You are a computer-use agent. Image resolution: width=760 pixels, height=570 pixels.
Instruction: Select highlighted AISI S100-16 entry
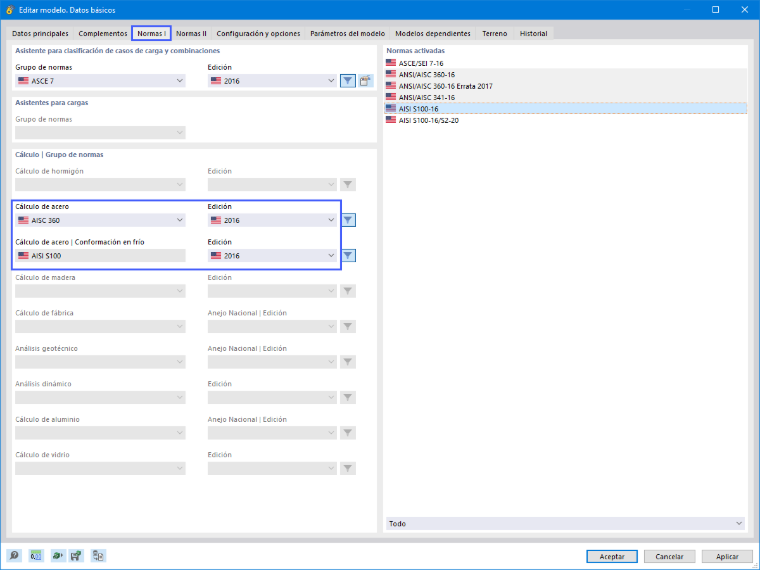pos(566,109)
